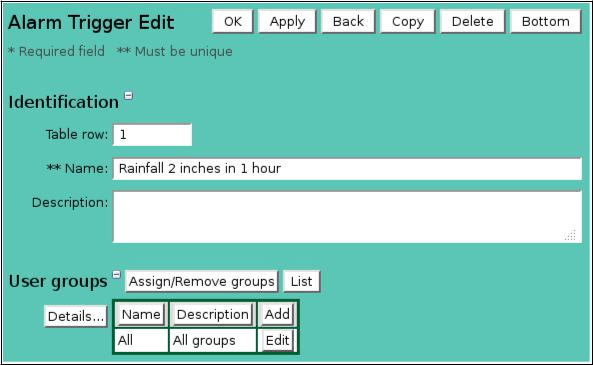The width and height of the screenshot is (593, 365).
Task: Sort groups by Description column header
Action: pos(213,314)
